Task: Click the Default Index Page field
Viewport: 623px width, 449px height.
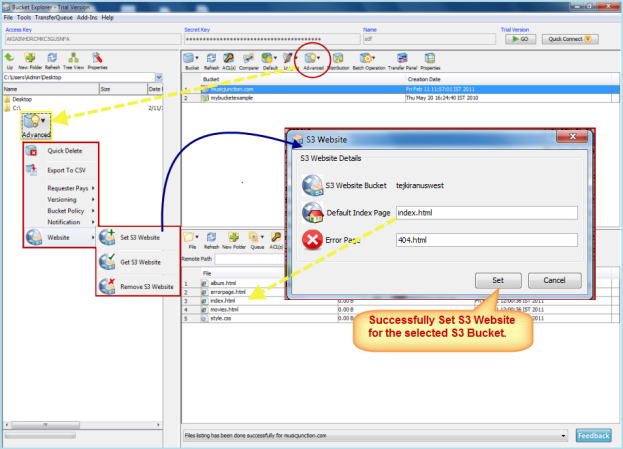Action: [x=486, y=213]
